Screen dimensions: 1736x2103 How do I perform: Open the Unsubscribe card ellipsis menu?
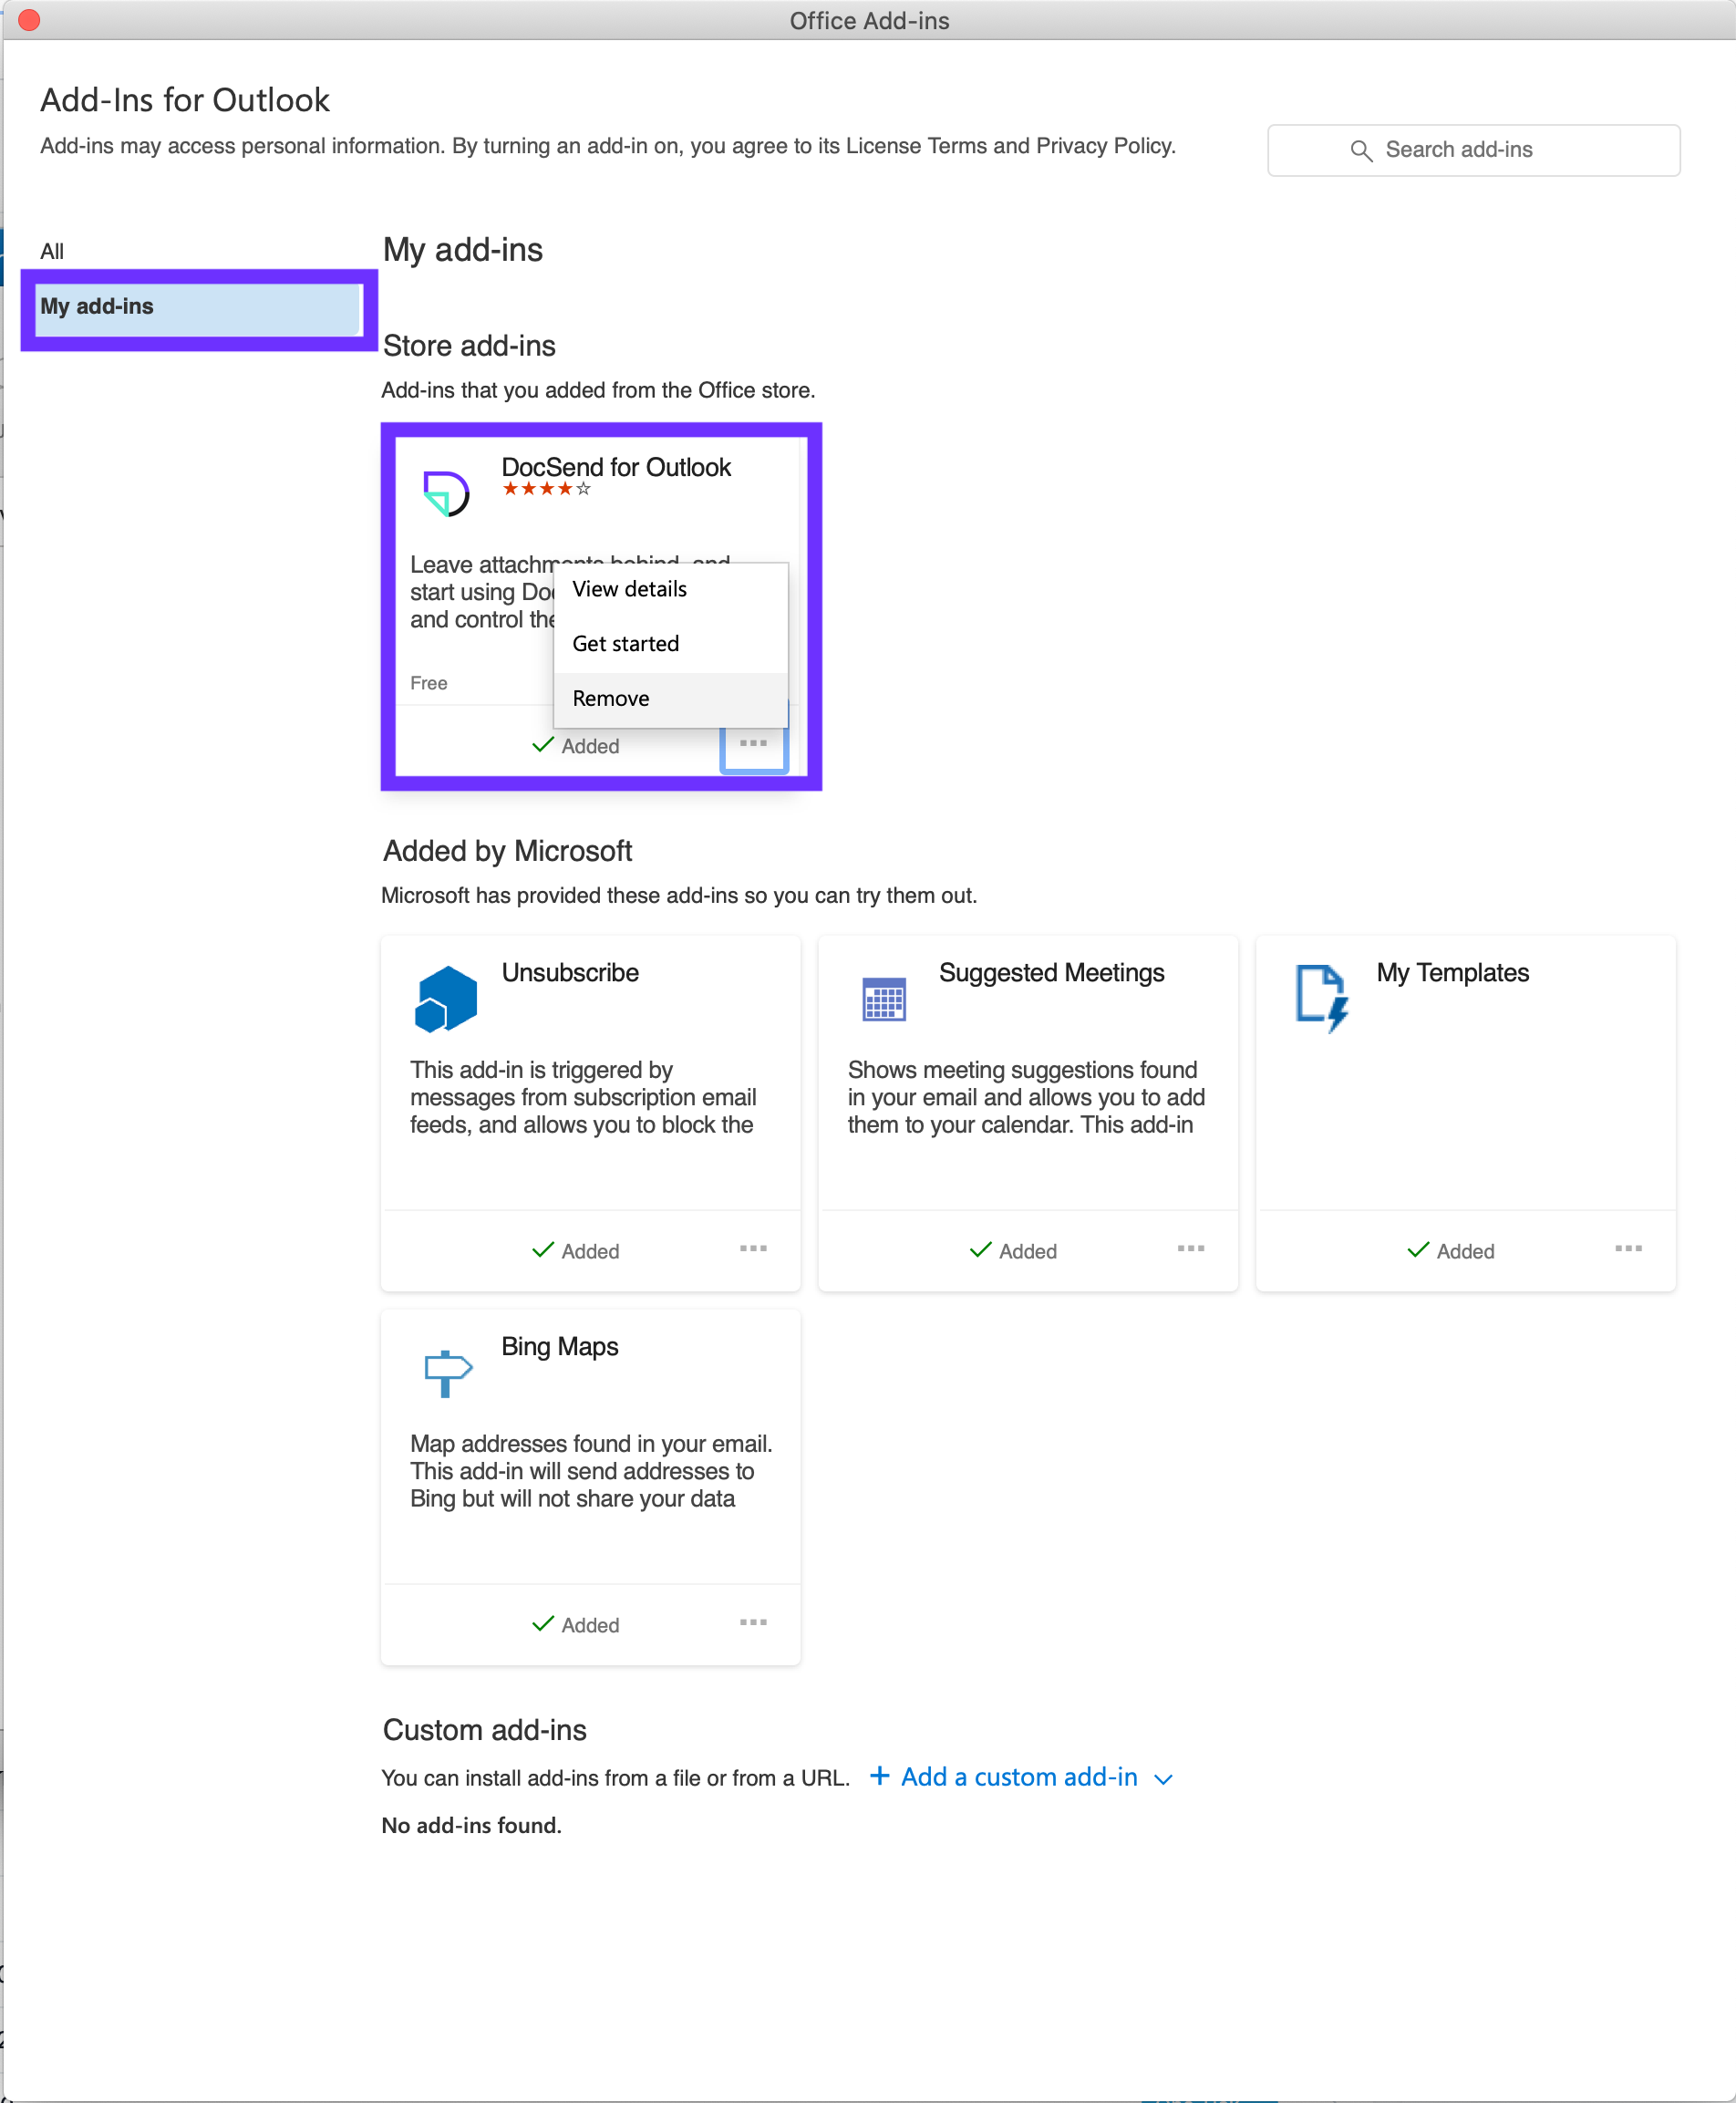tap(754, 1249)
